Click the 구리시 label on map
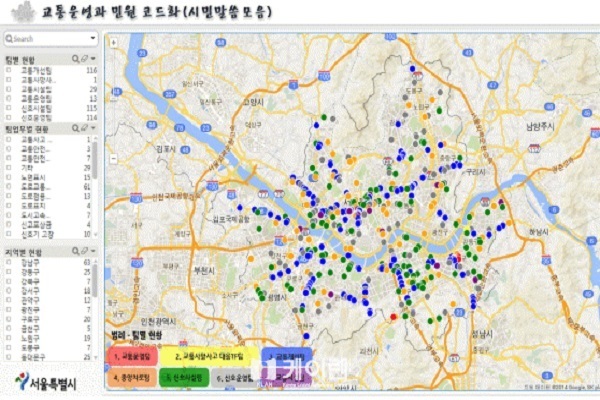 tap(476, 172)
